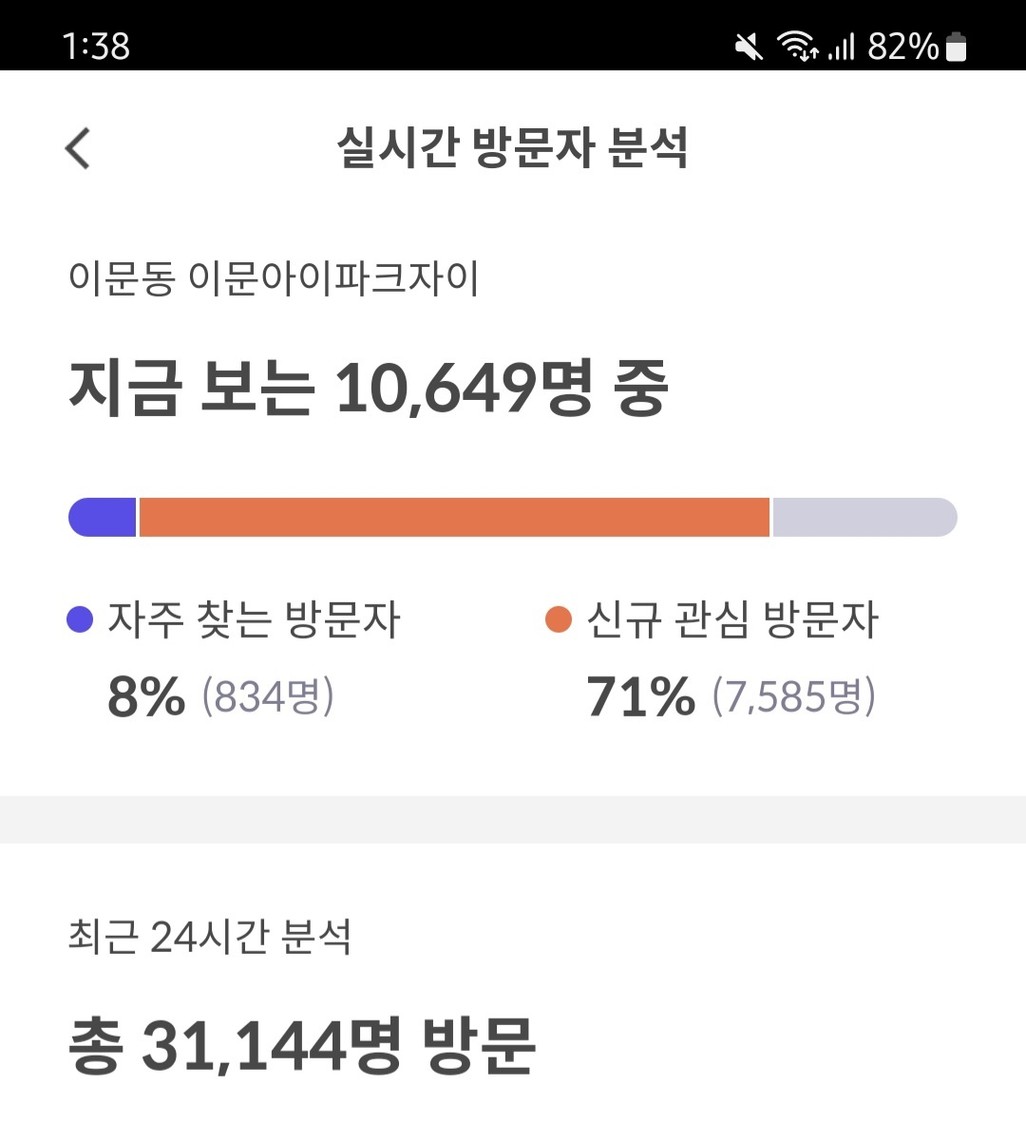1026x1142 pixels.
Task: Tap the 지금 보는 10,649명 중 headline
Action: (x=368, y=387)
